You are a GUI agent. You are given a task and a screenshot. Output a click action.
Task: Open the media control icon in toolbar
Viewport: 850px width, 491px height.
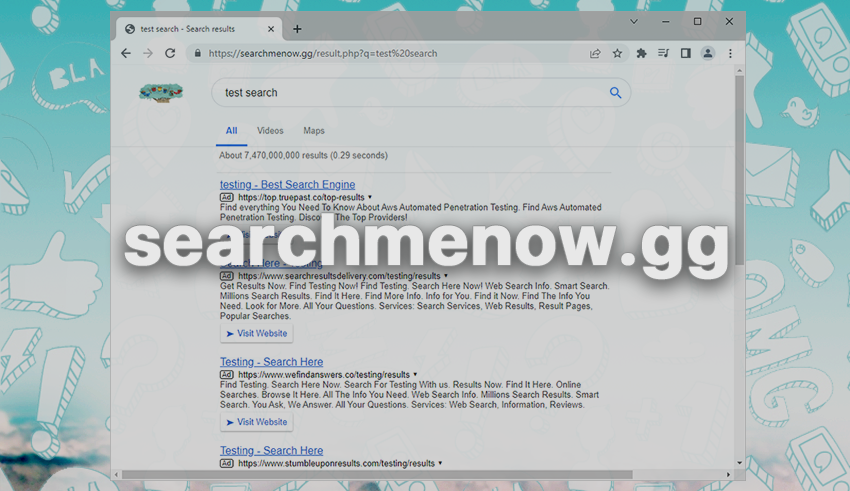[664, 53]
